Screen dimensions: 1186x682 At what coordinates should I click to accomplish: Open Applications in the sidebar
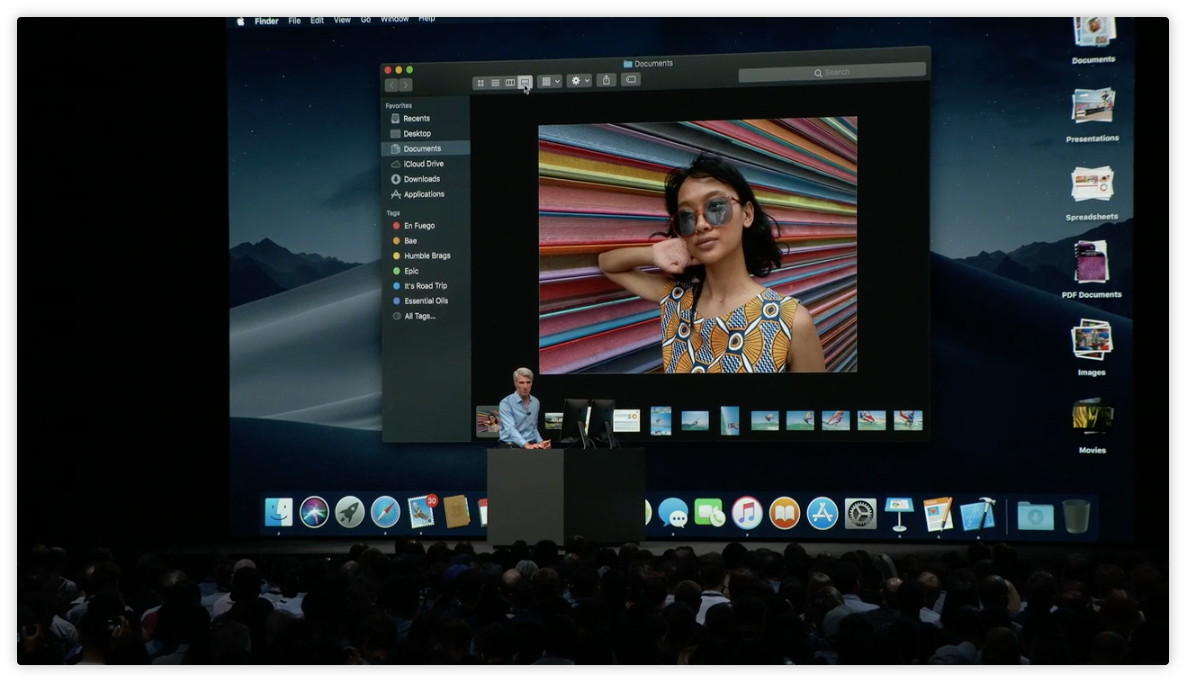coord(426,194)
